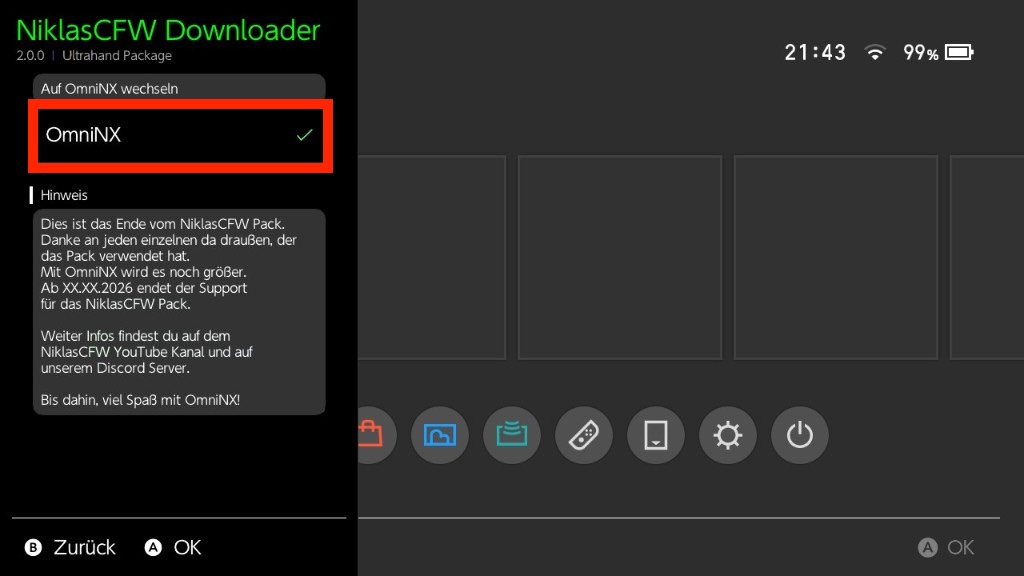
Task: Open the News icon on home menu
Action: coord(512,435)
